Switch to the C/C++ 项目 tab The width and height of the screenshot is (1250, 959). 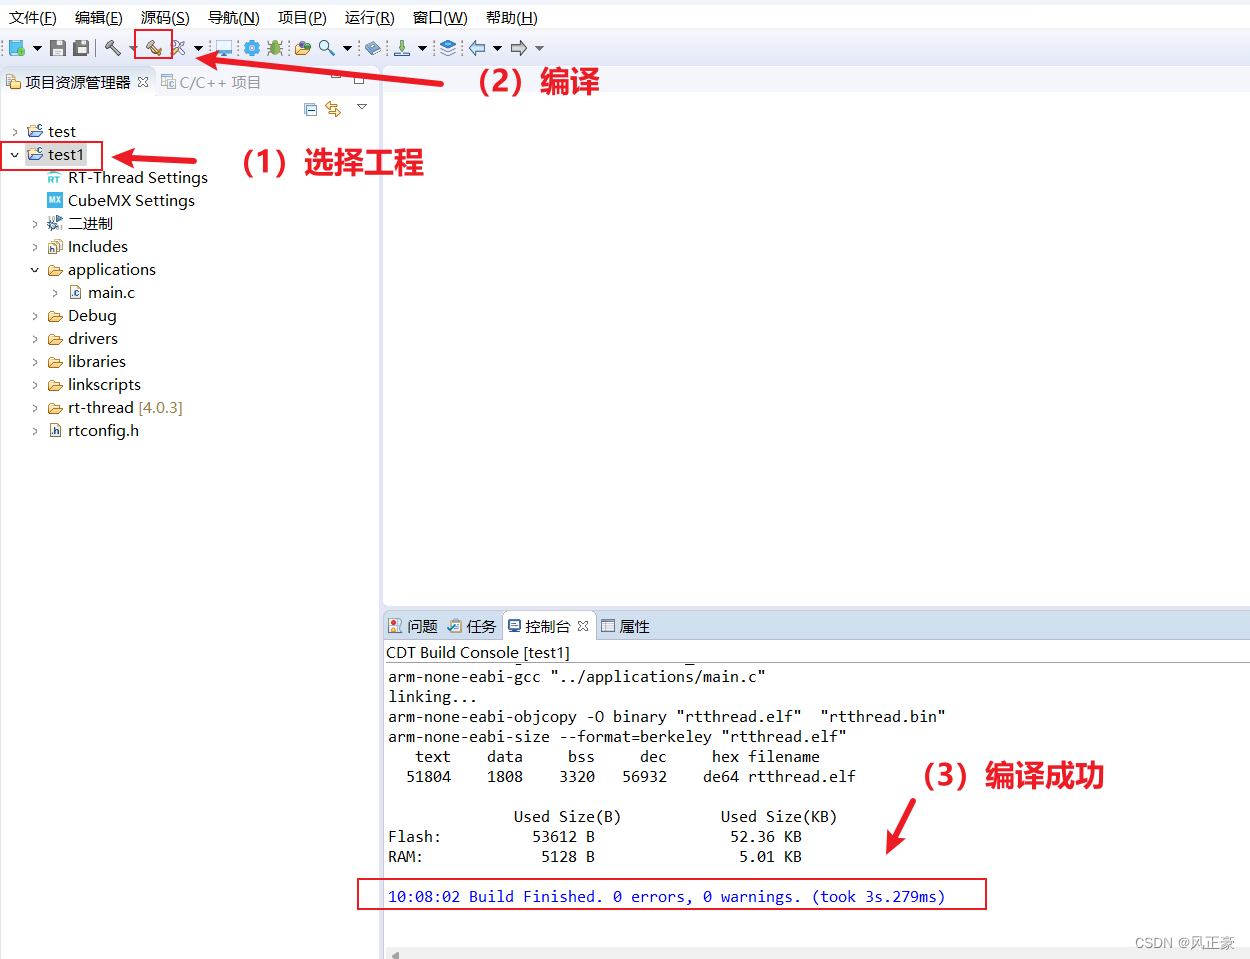pos(211,82)
